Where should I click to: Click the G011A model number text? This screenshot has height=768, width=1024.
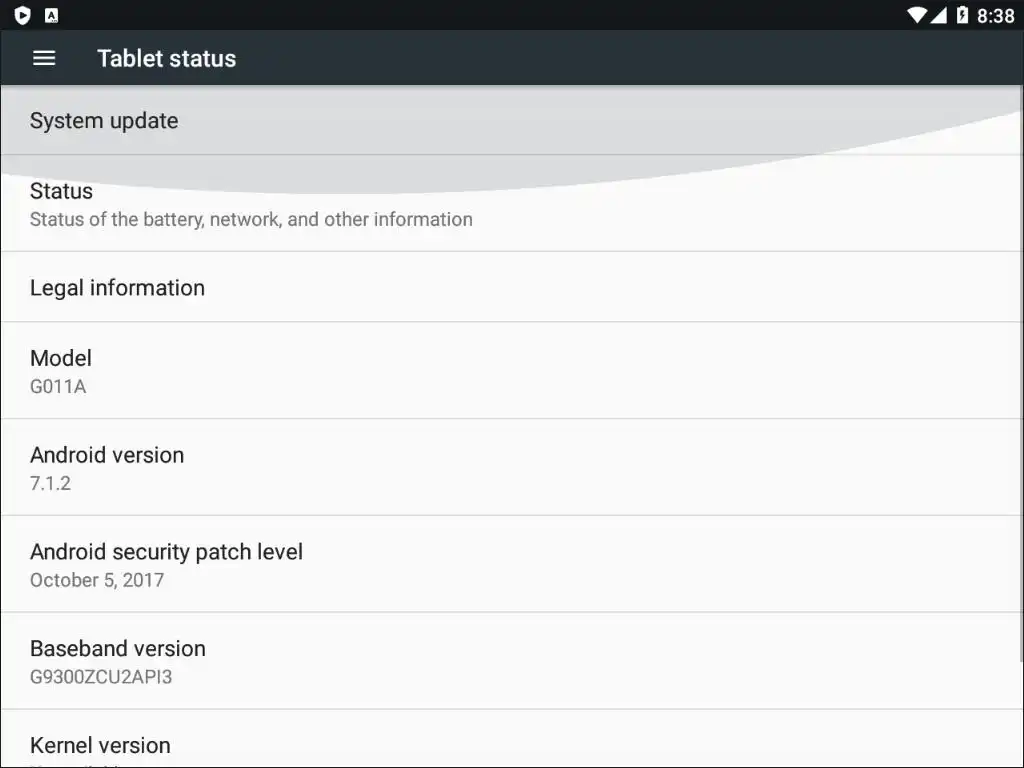58,386
